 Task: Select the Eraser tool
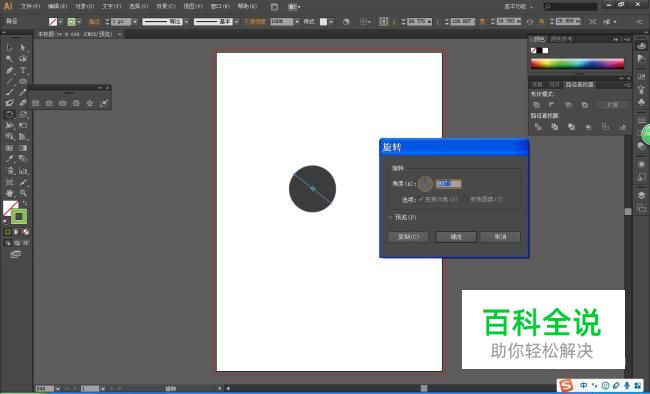(23, 103)
